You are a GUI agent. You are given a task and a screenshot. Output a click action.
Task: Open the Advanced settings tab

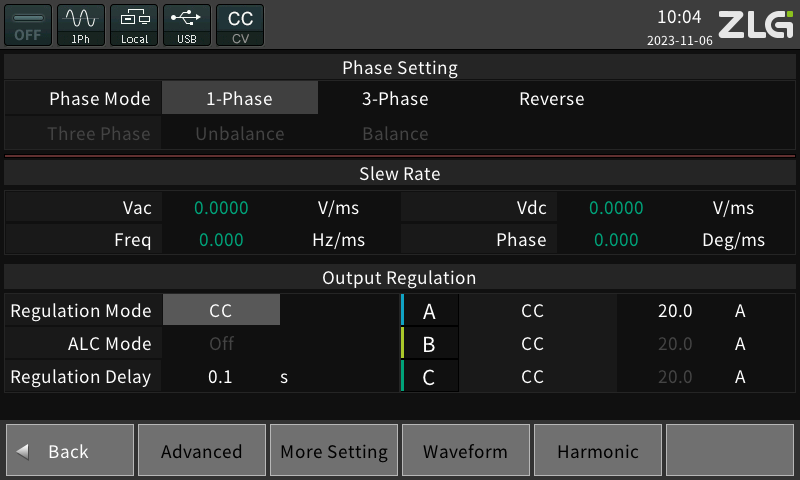(202, 452)
